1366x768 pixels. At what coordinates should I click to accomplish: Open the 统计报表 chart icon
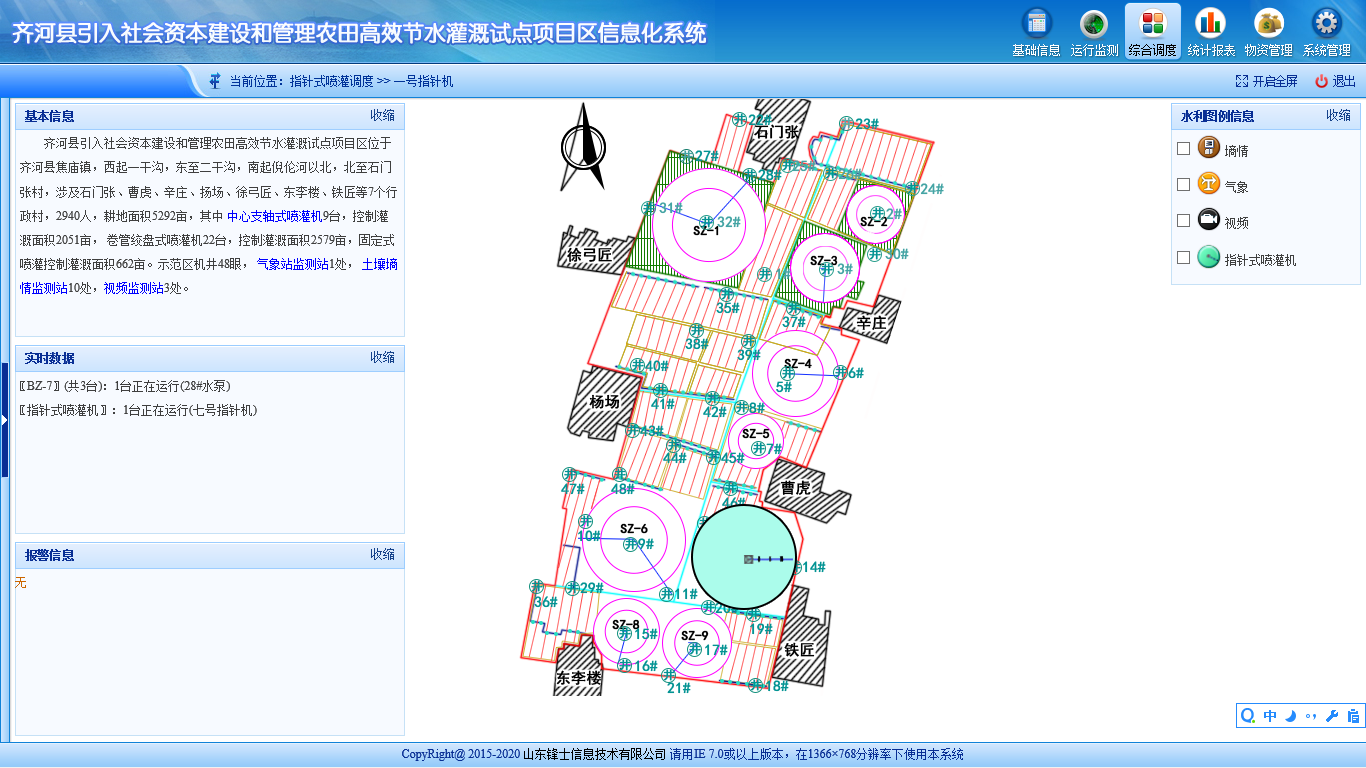tap(1211, 24)
